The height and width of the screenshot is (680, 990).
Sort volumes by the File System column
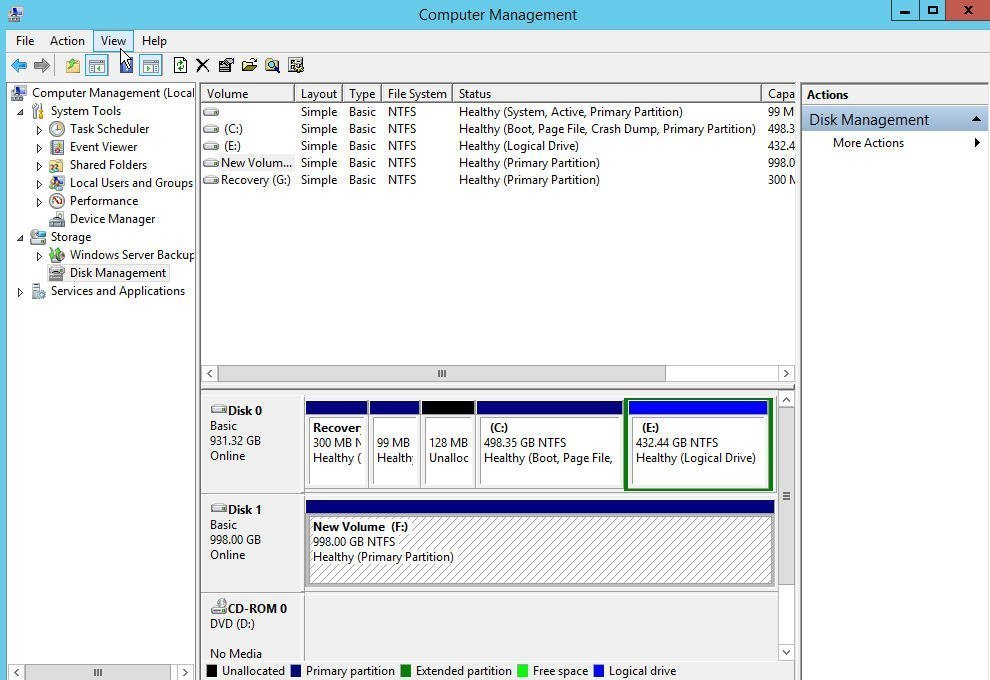pyautogui.click(x=416, y=94)
